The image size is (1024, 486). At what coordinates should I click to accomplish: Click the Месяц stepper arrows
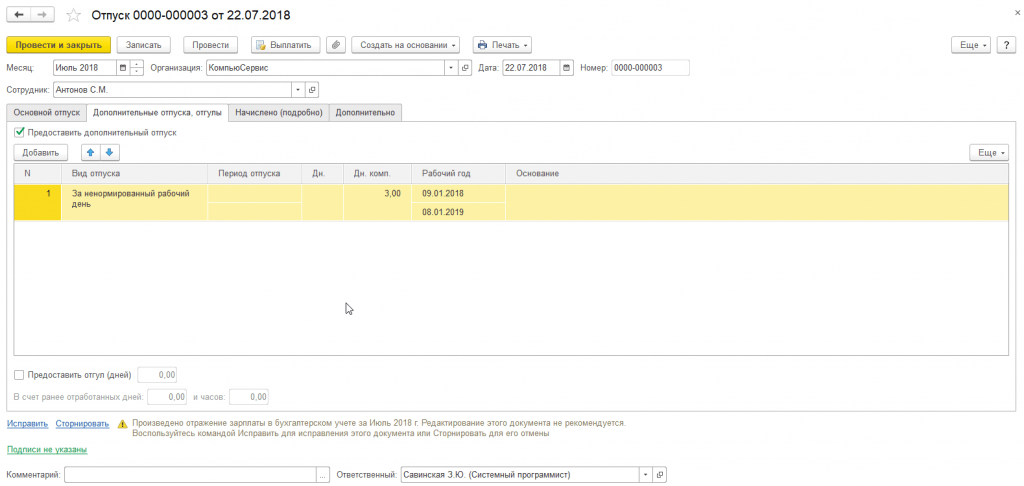(137, 67)
